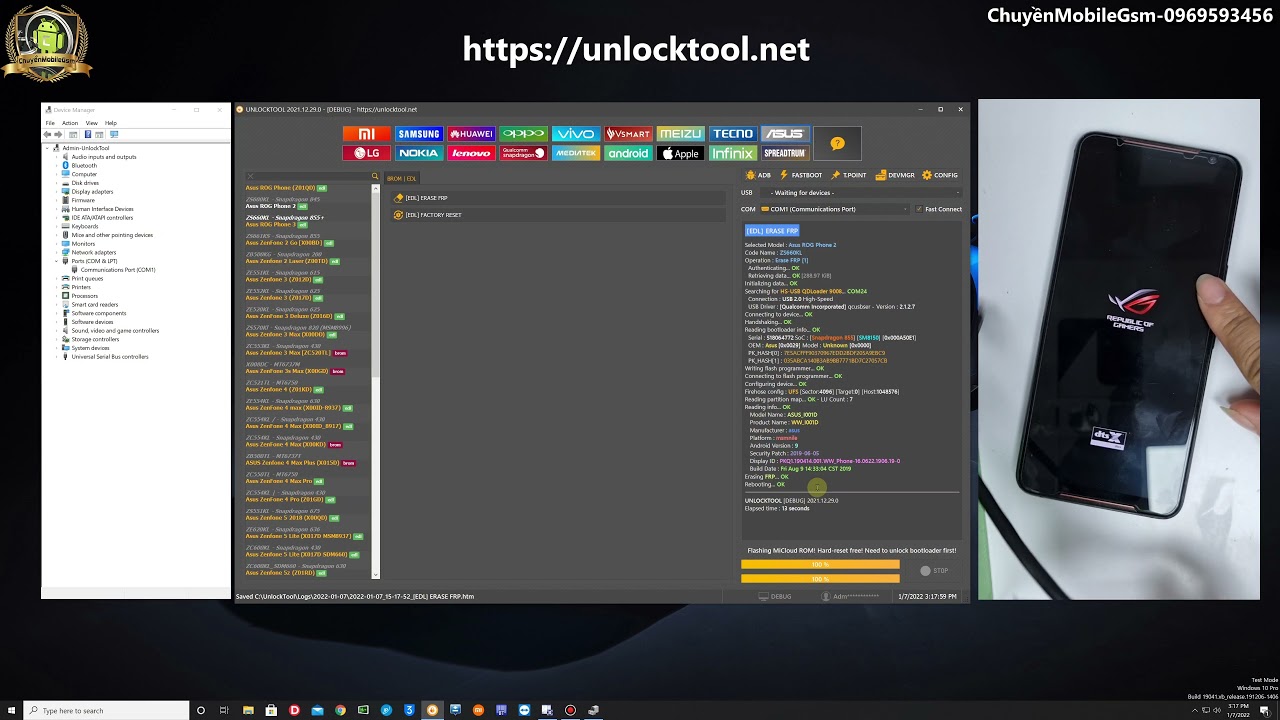Select the Tecno brand icon
The height and width of the screenshot is (720, 1280).
732,134
